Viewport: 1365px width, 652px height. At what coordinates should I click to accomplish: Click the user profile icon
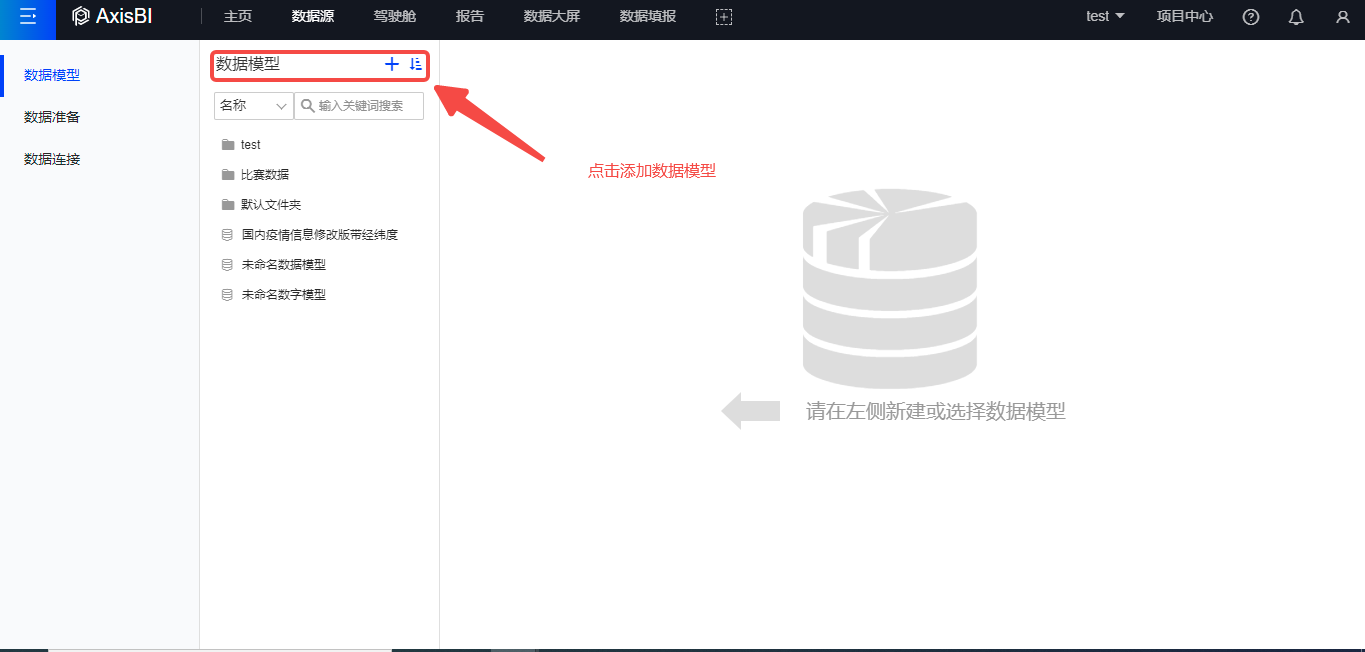1342,17
